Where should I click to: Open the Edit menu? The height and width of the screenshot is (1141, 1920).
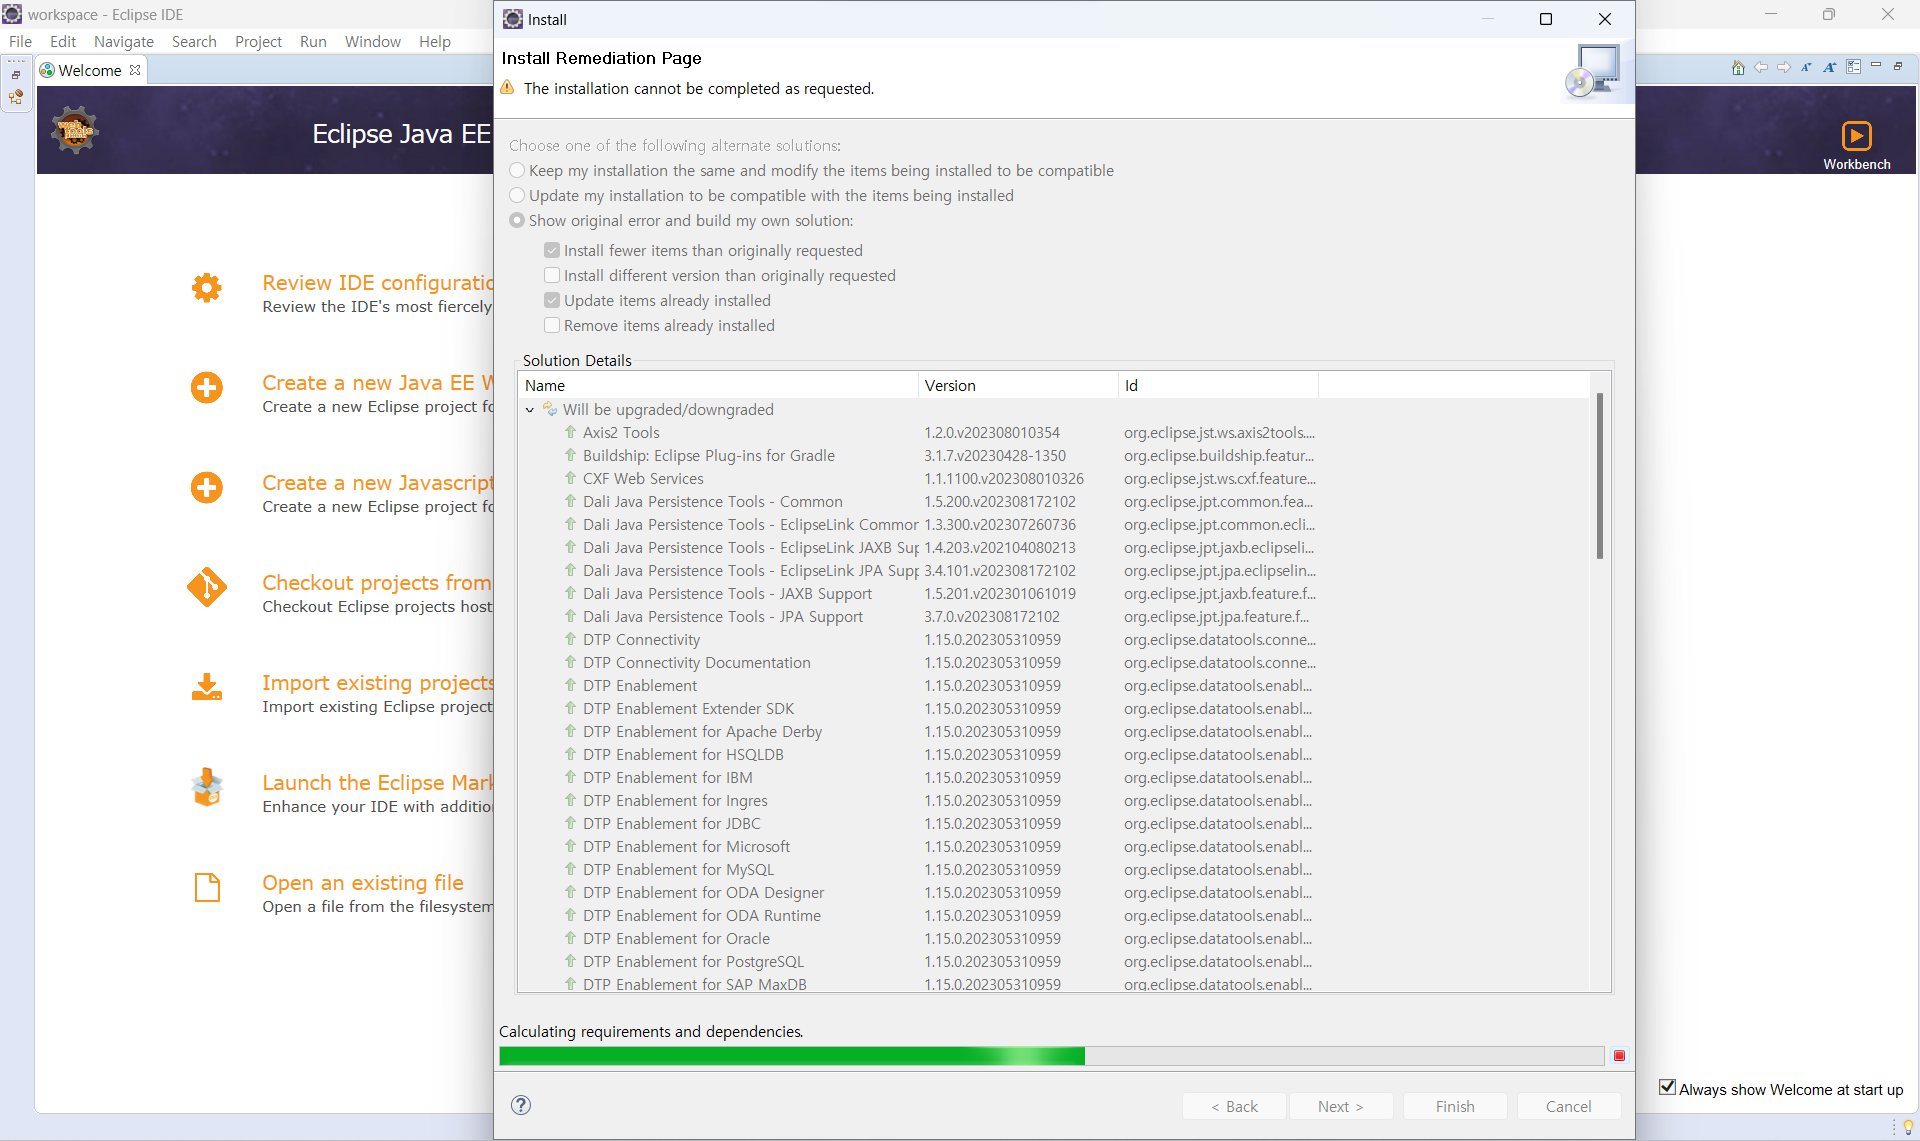63,41
